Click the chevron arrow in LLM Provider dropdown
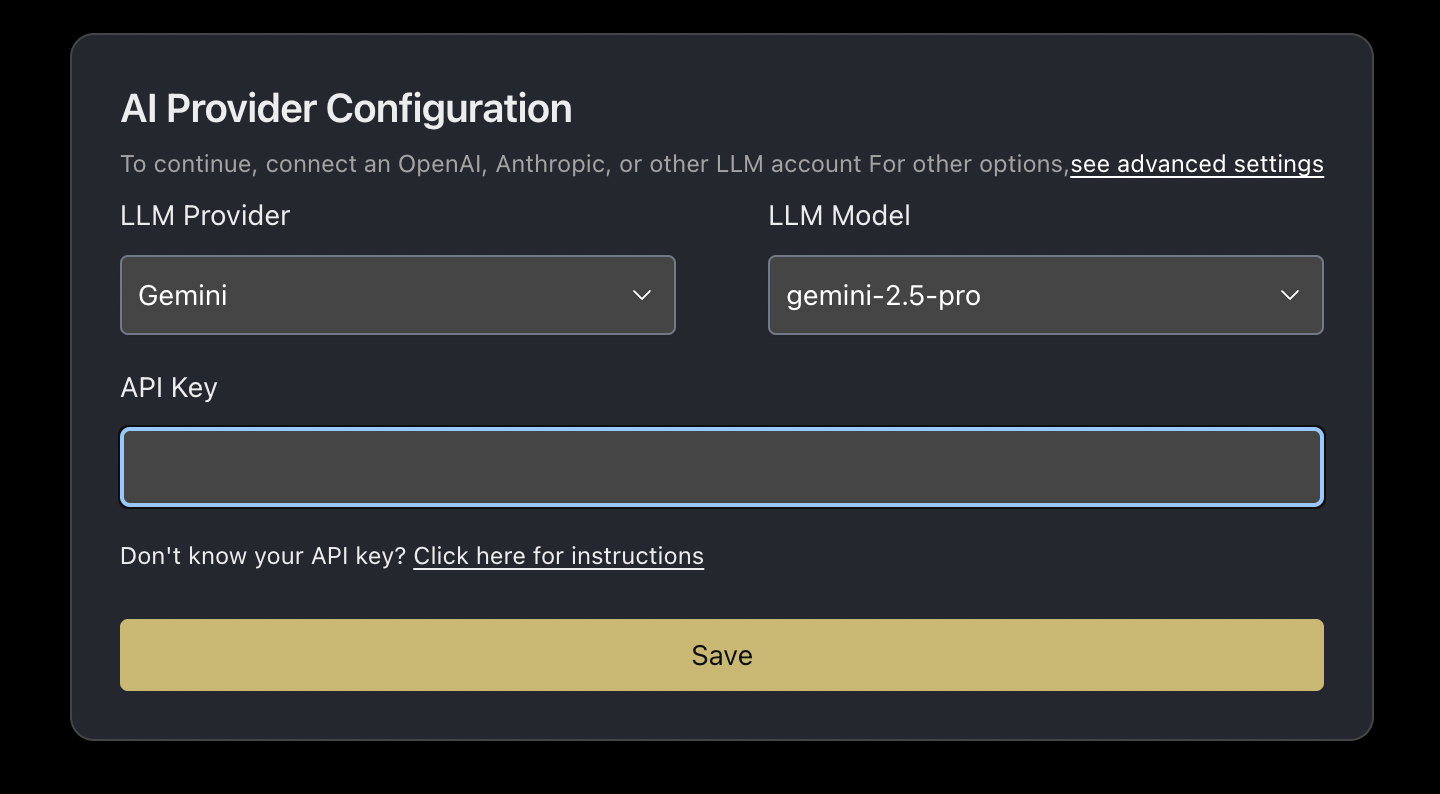The image size is (1440, 794). (x=642, y=295)
